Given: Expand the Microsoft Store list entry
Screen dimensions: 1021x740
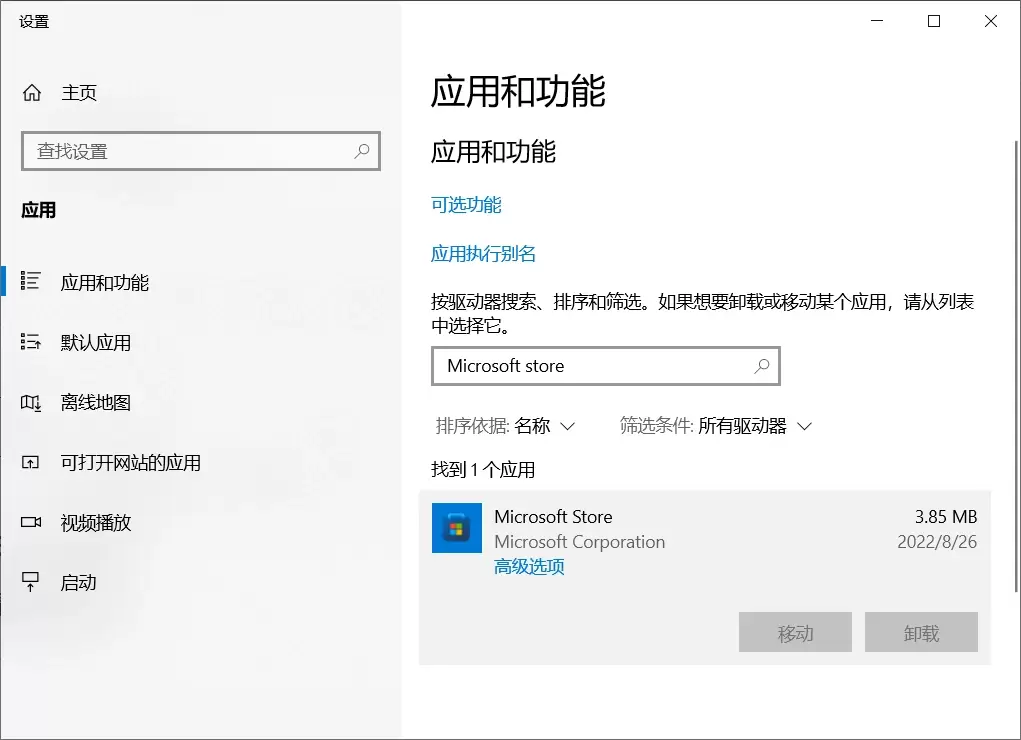Looking at the screenshot, I should click(x=700, y=528).
